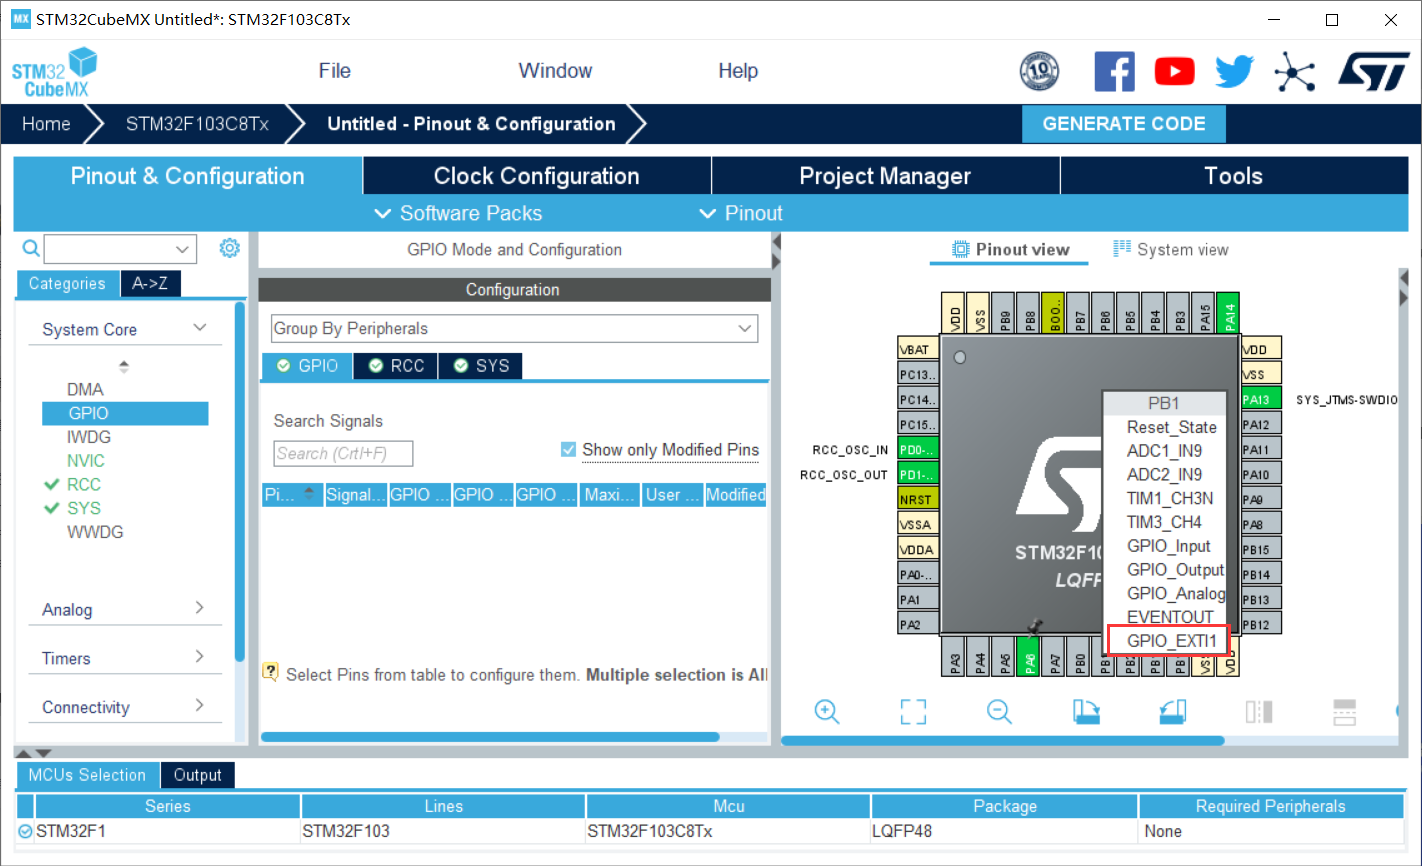Viewport: 1422px width, 866px height.
Task: Open the Facebook icon link
Action: 1115,71
